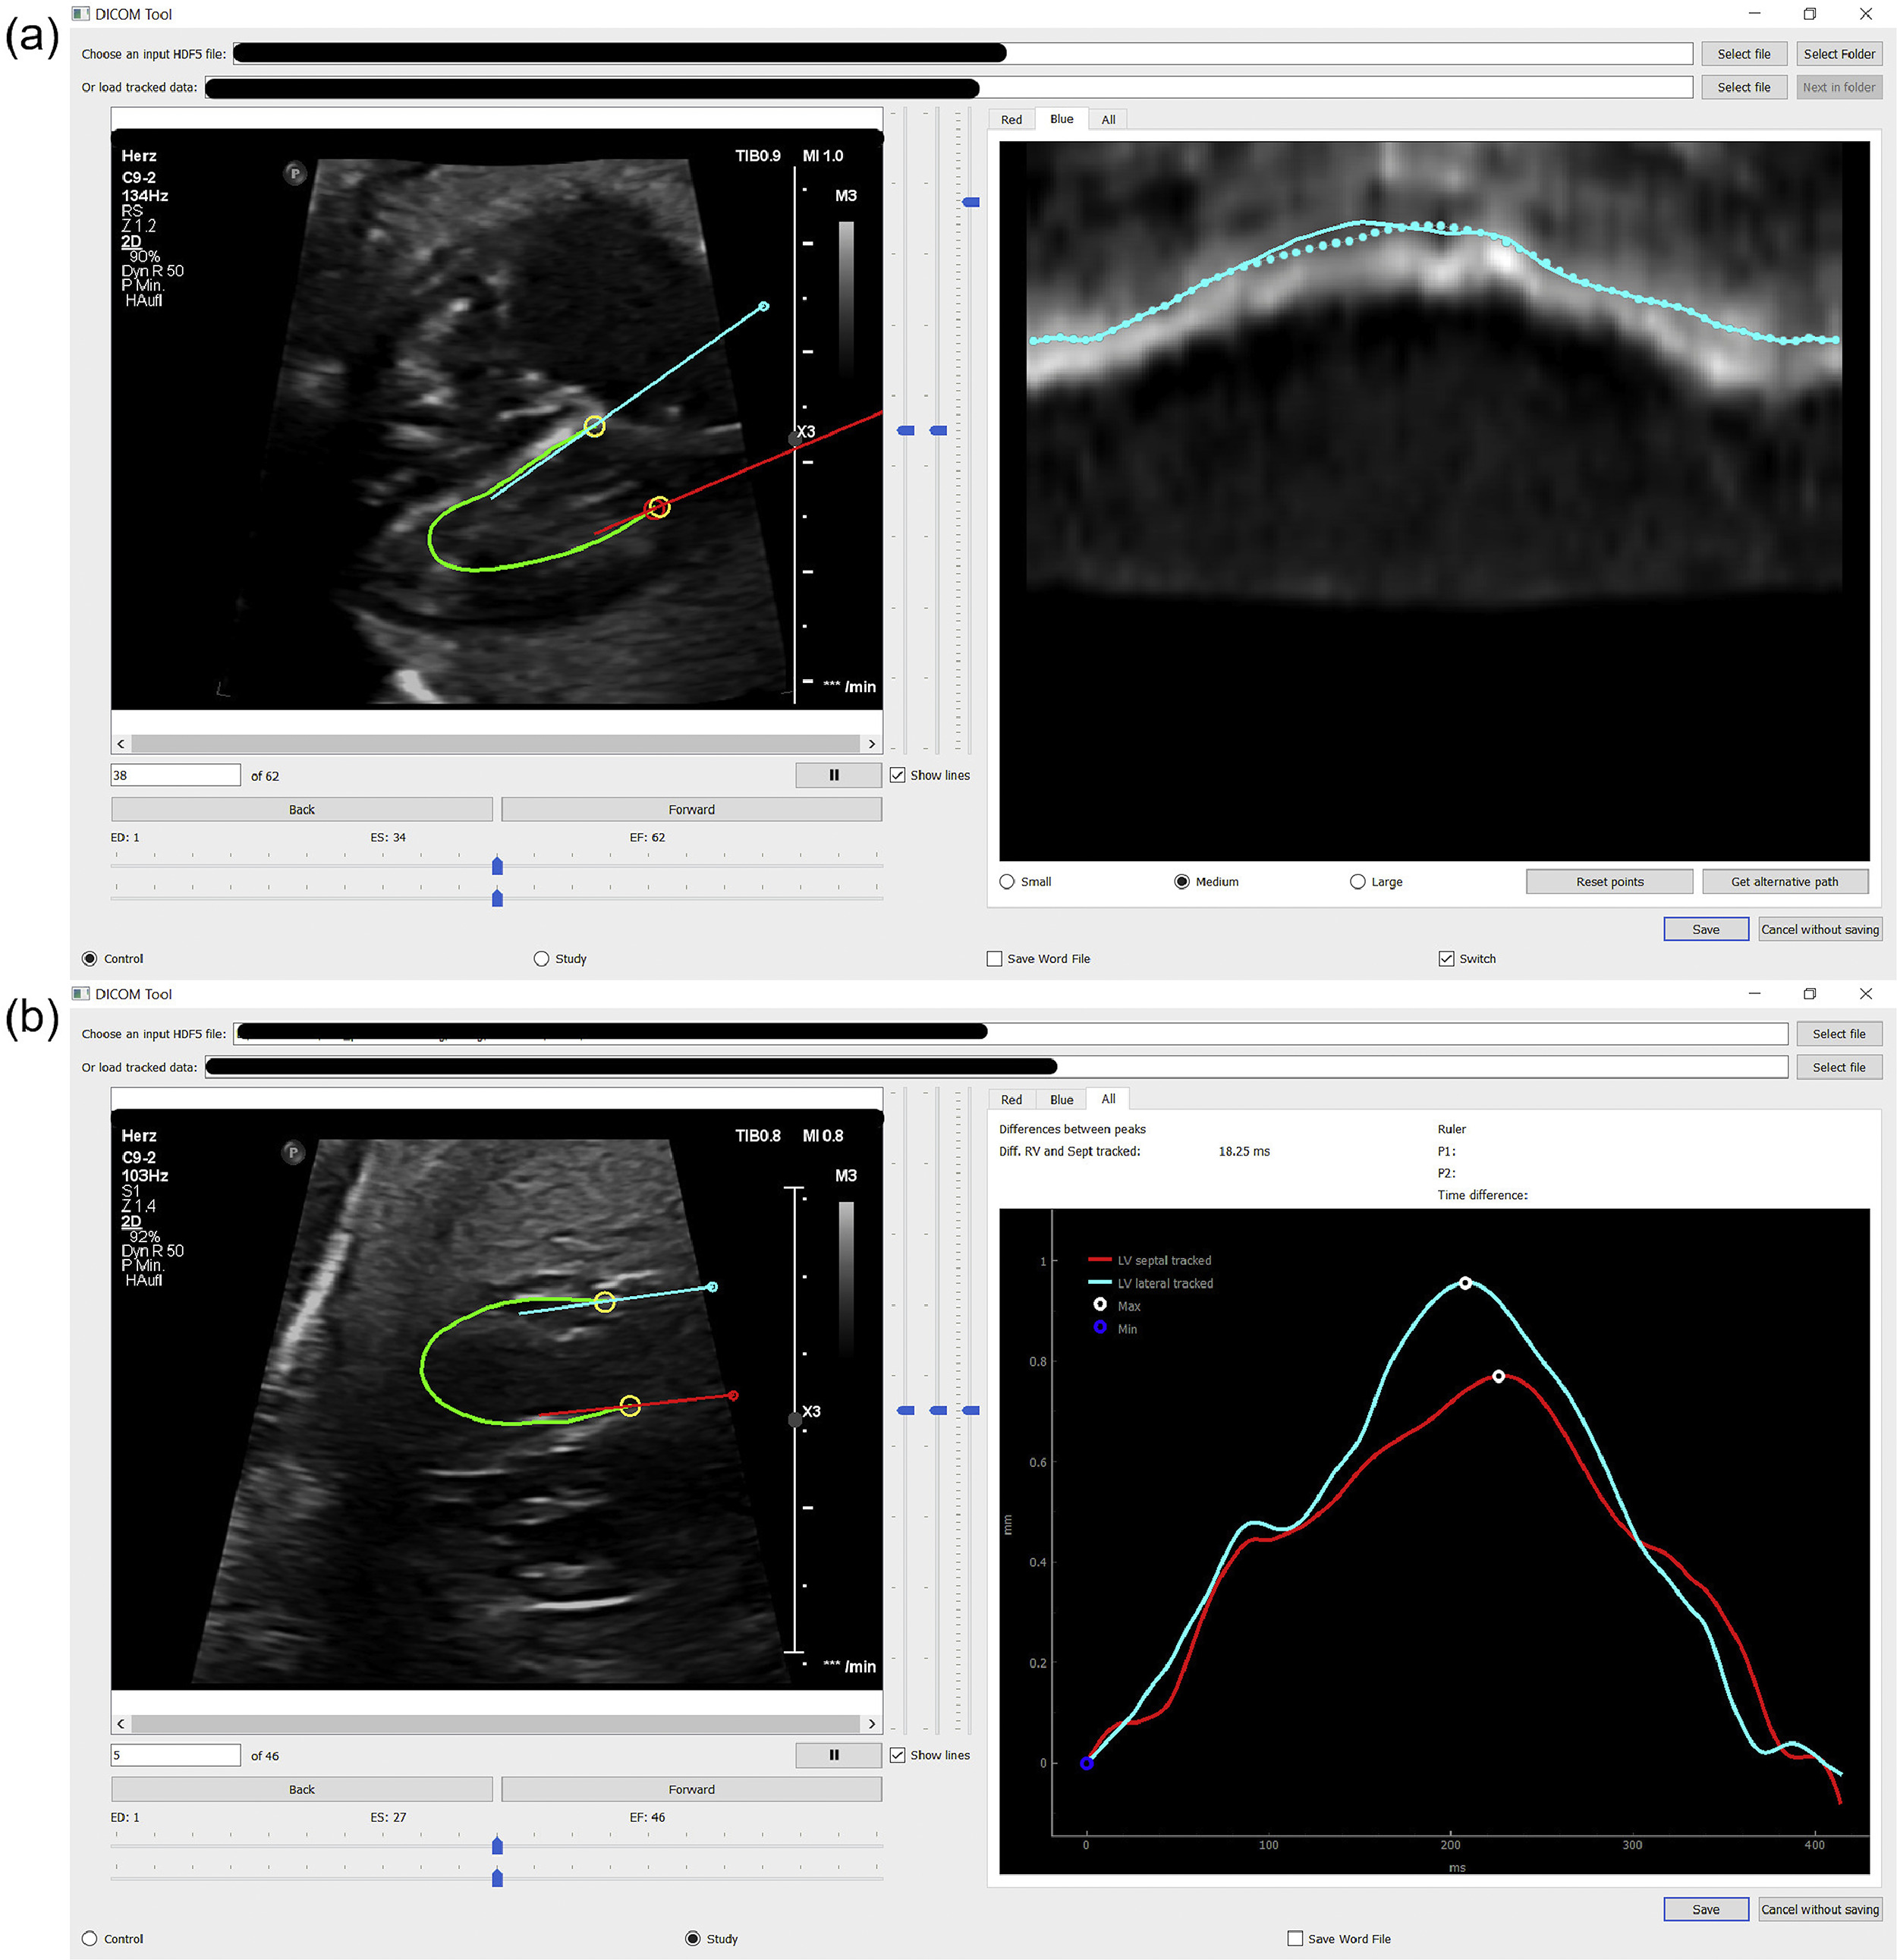Click right scroll arrow under top ultrasound image
This screenshot has height=1960, width=1897.
click(x=871, y=744)
